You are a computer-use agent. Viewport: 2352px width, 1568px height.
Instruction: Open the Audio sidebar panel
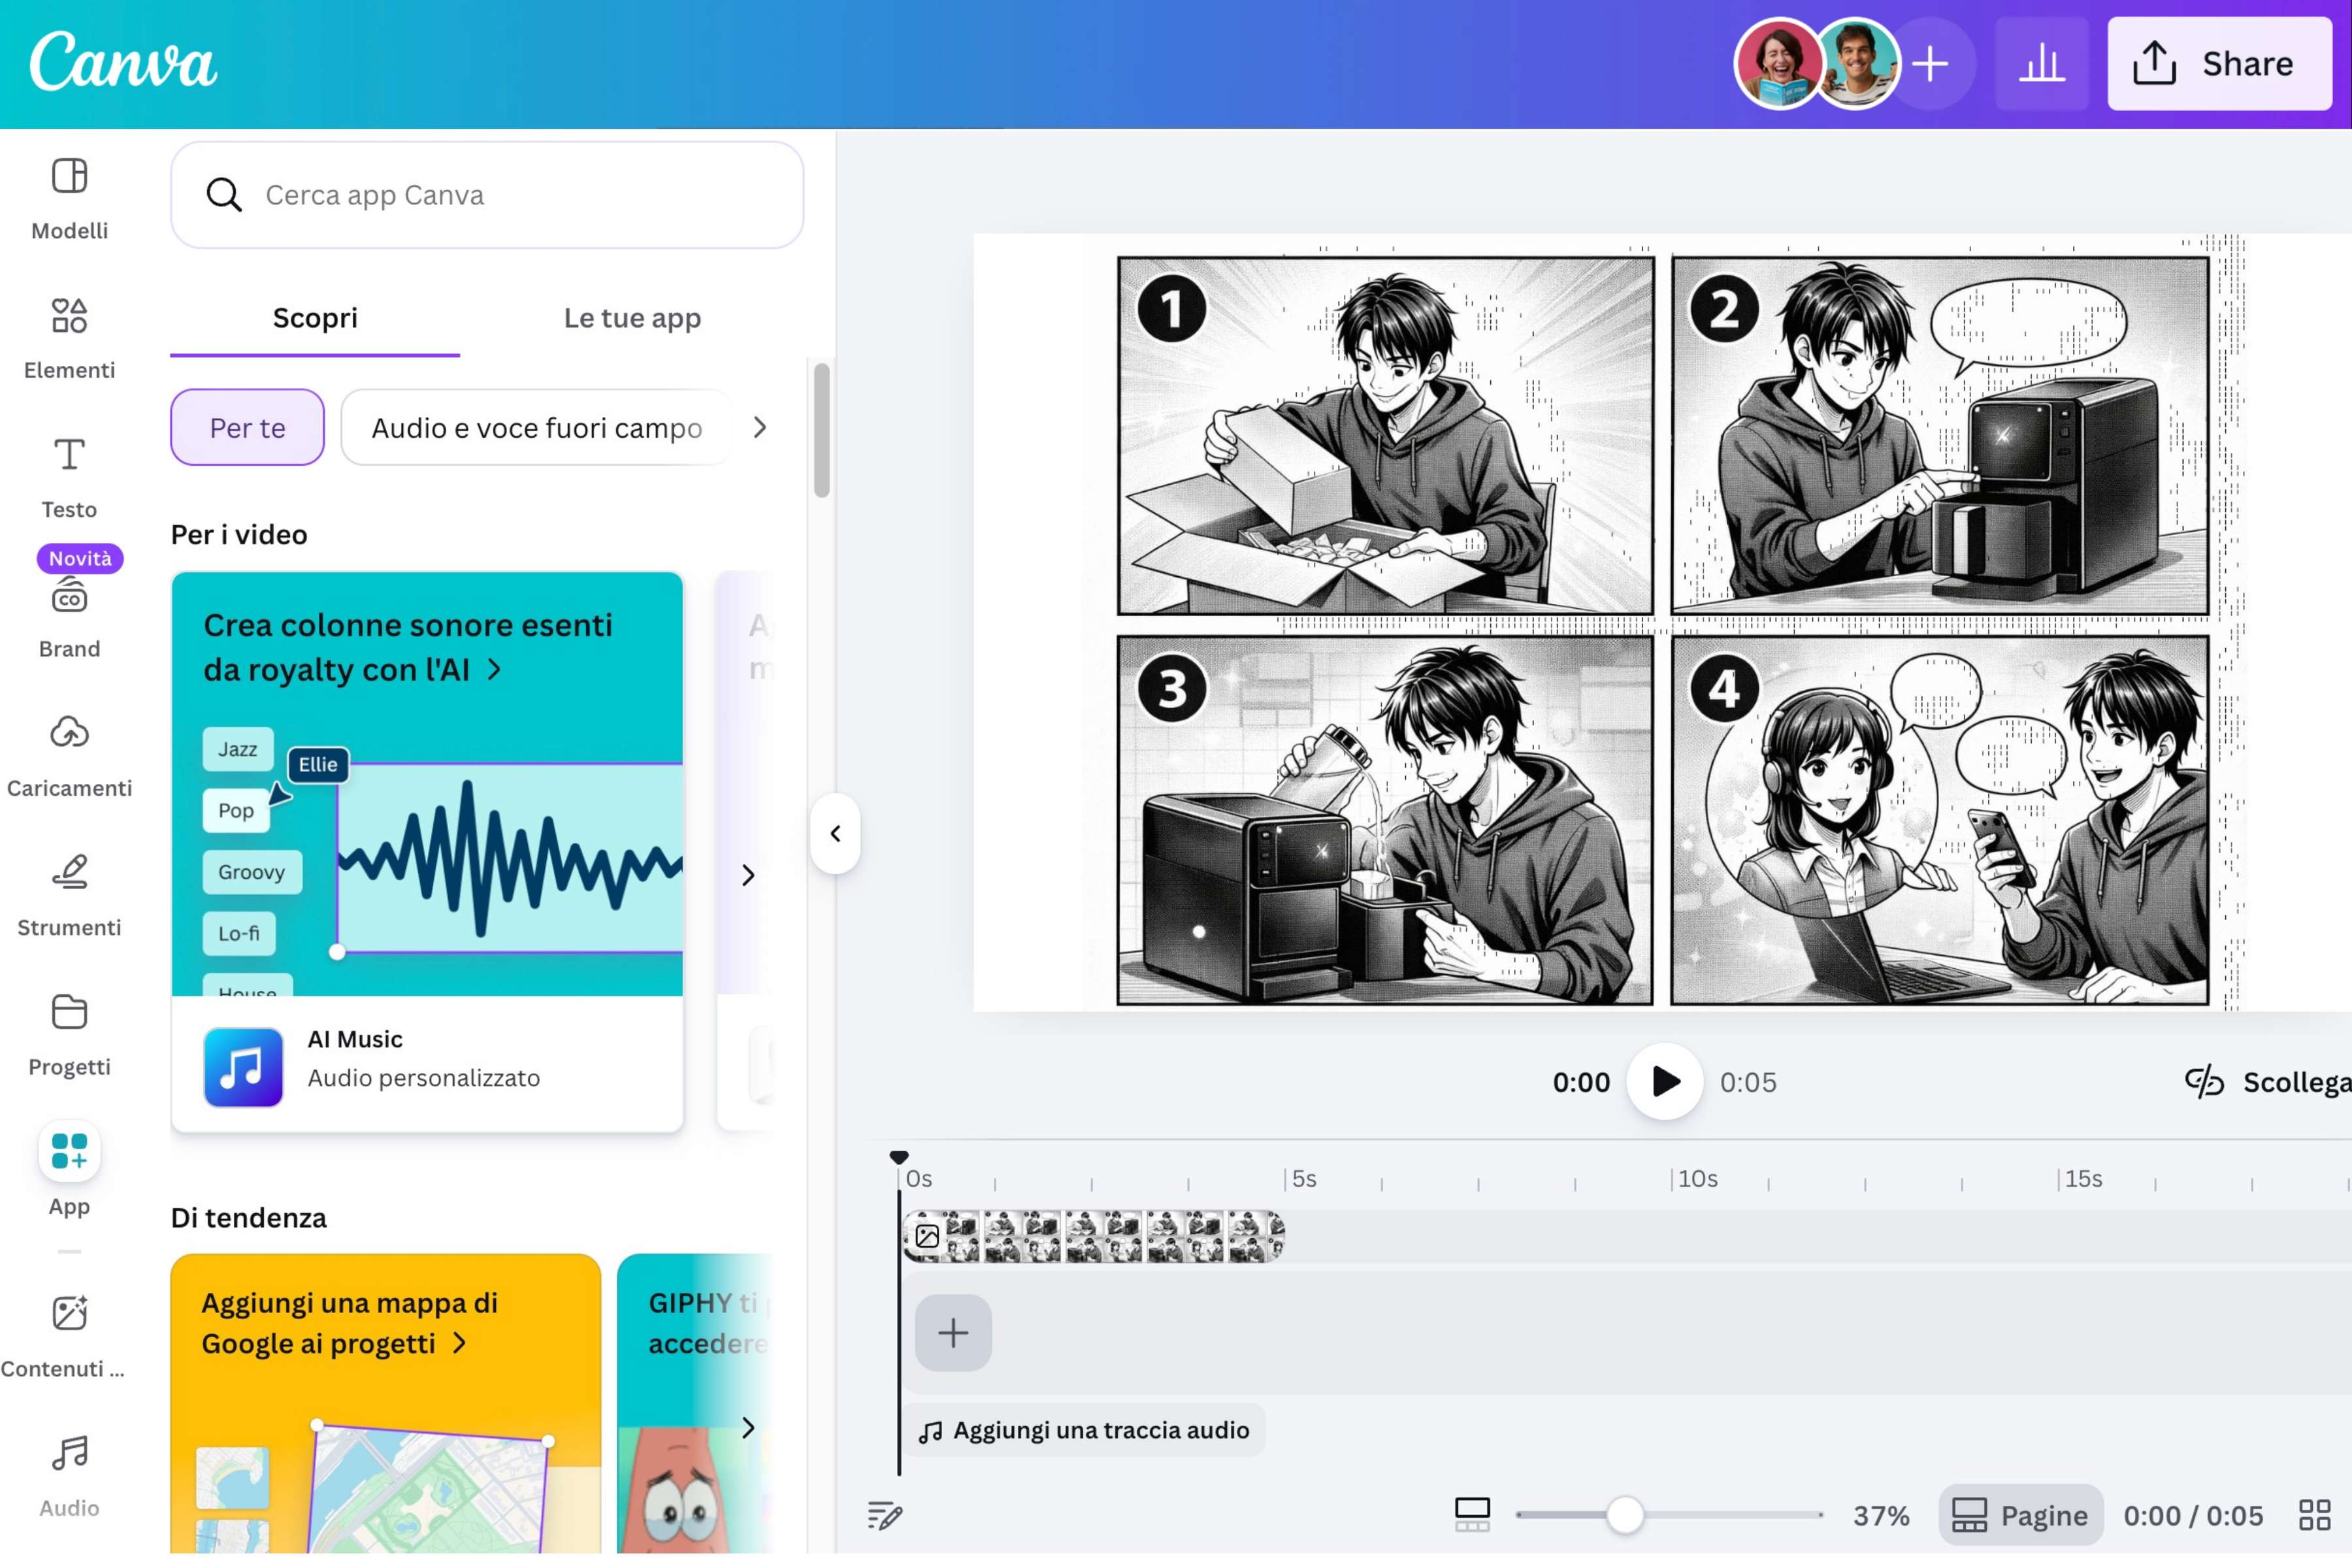click(69, 1477)
